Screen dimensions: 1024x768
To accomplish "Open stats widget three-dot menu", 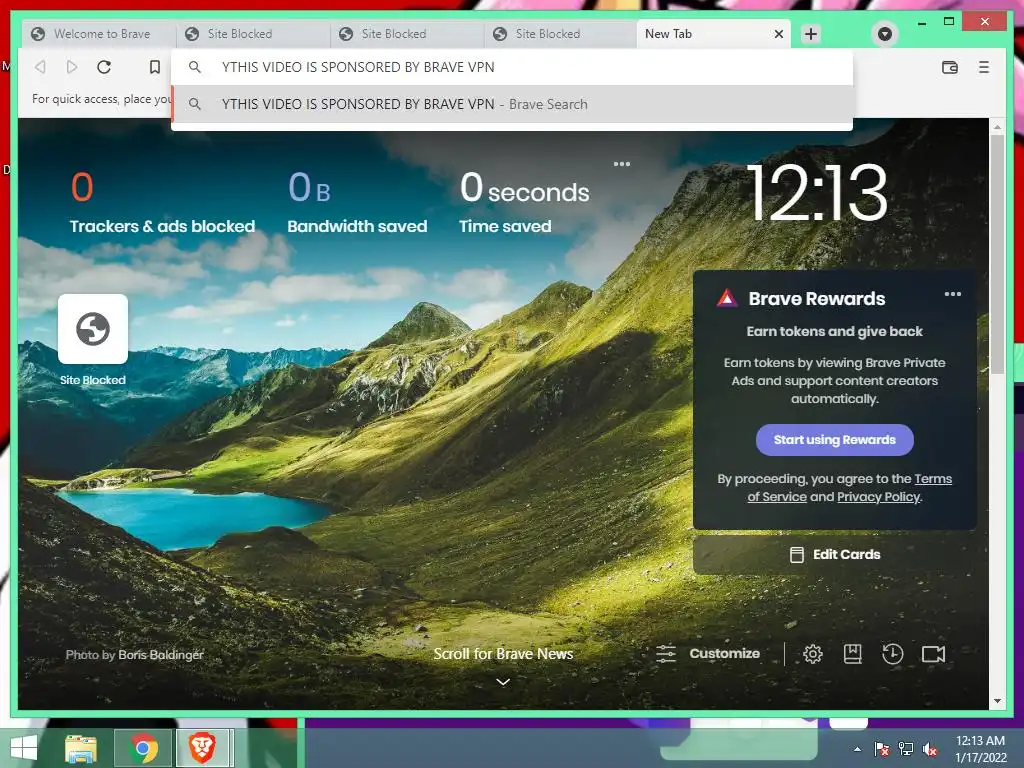I will point(622,164).
